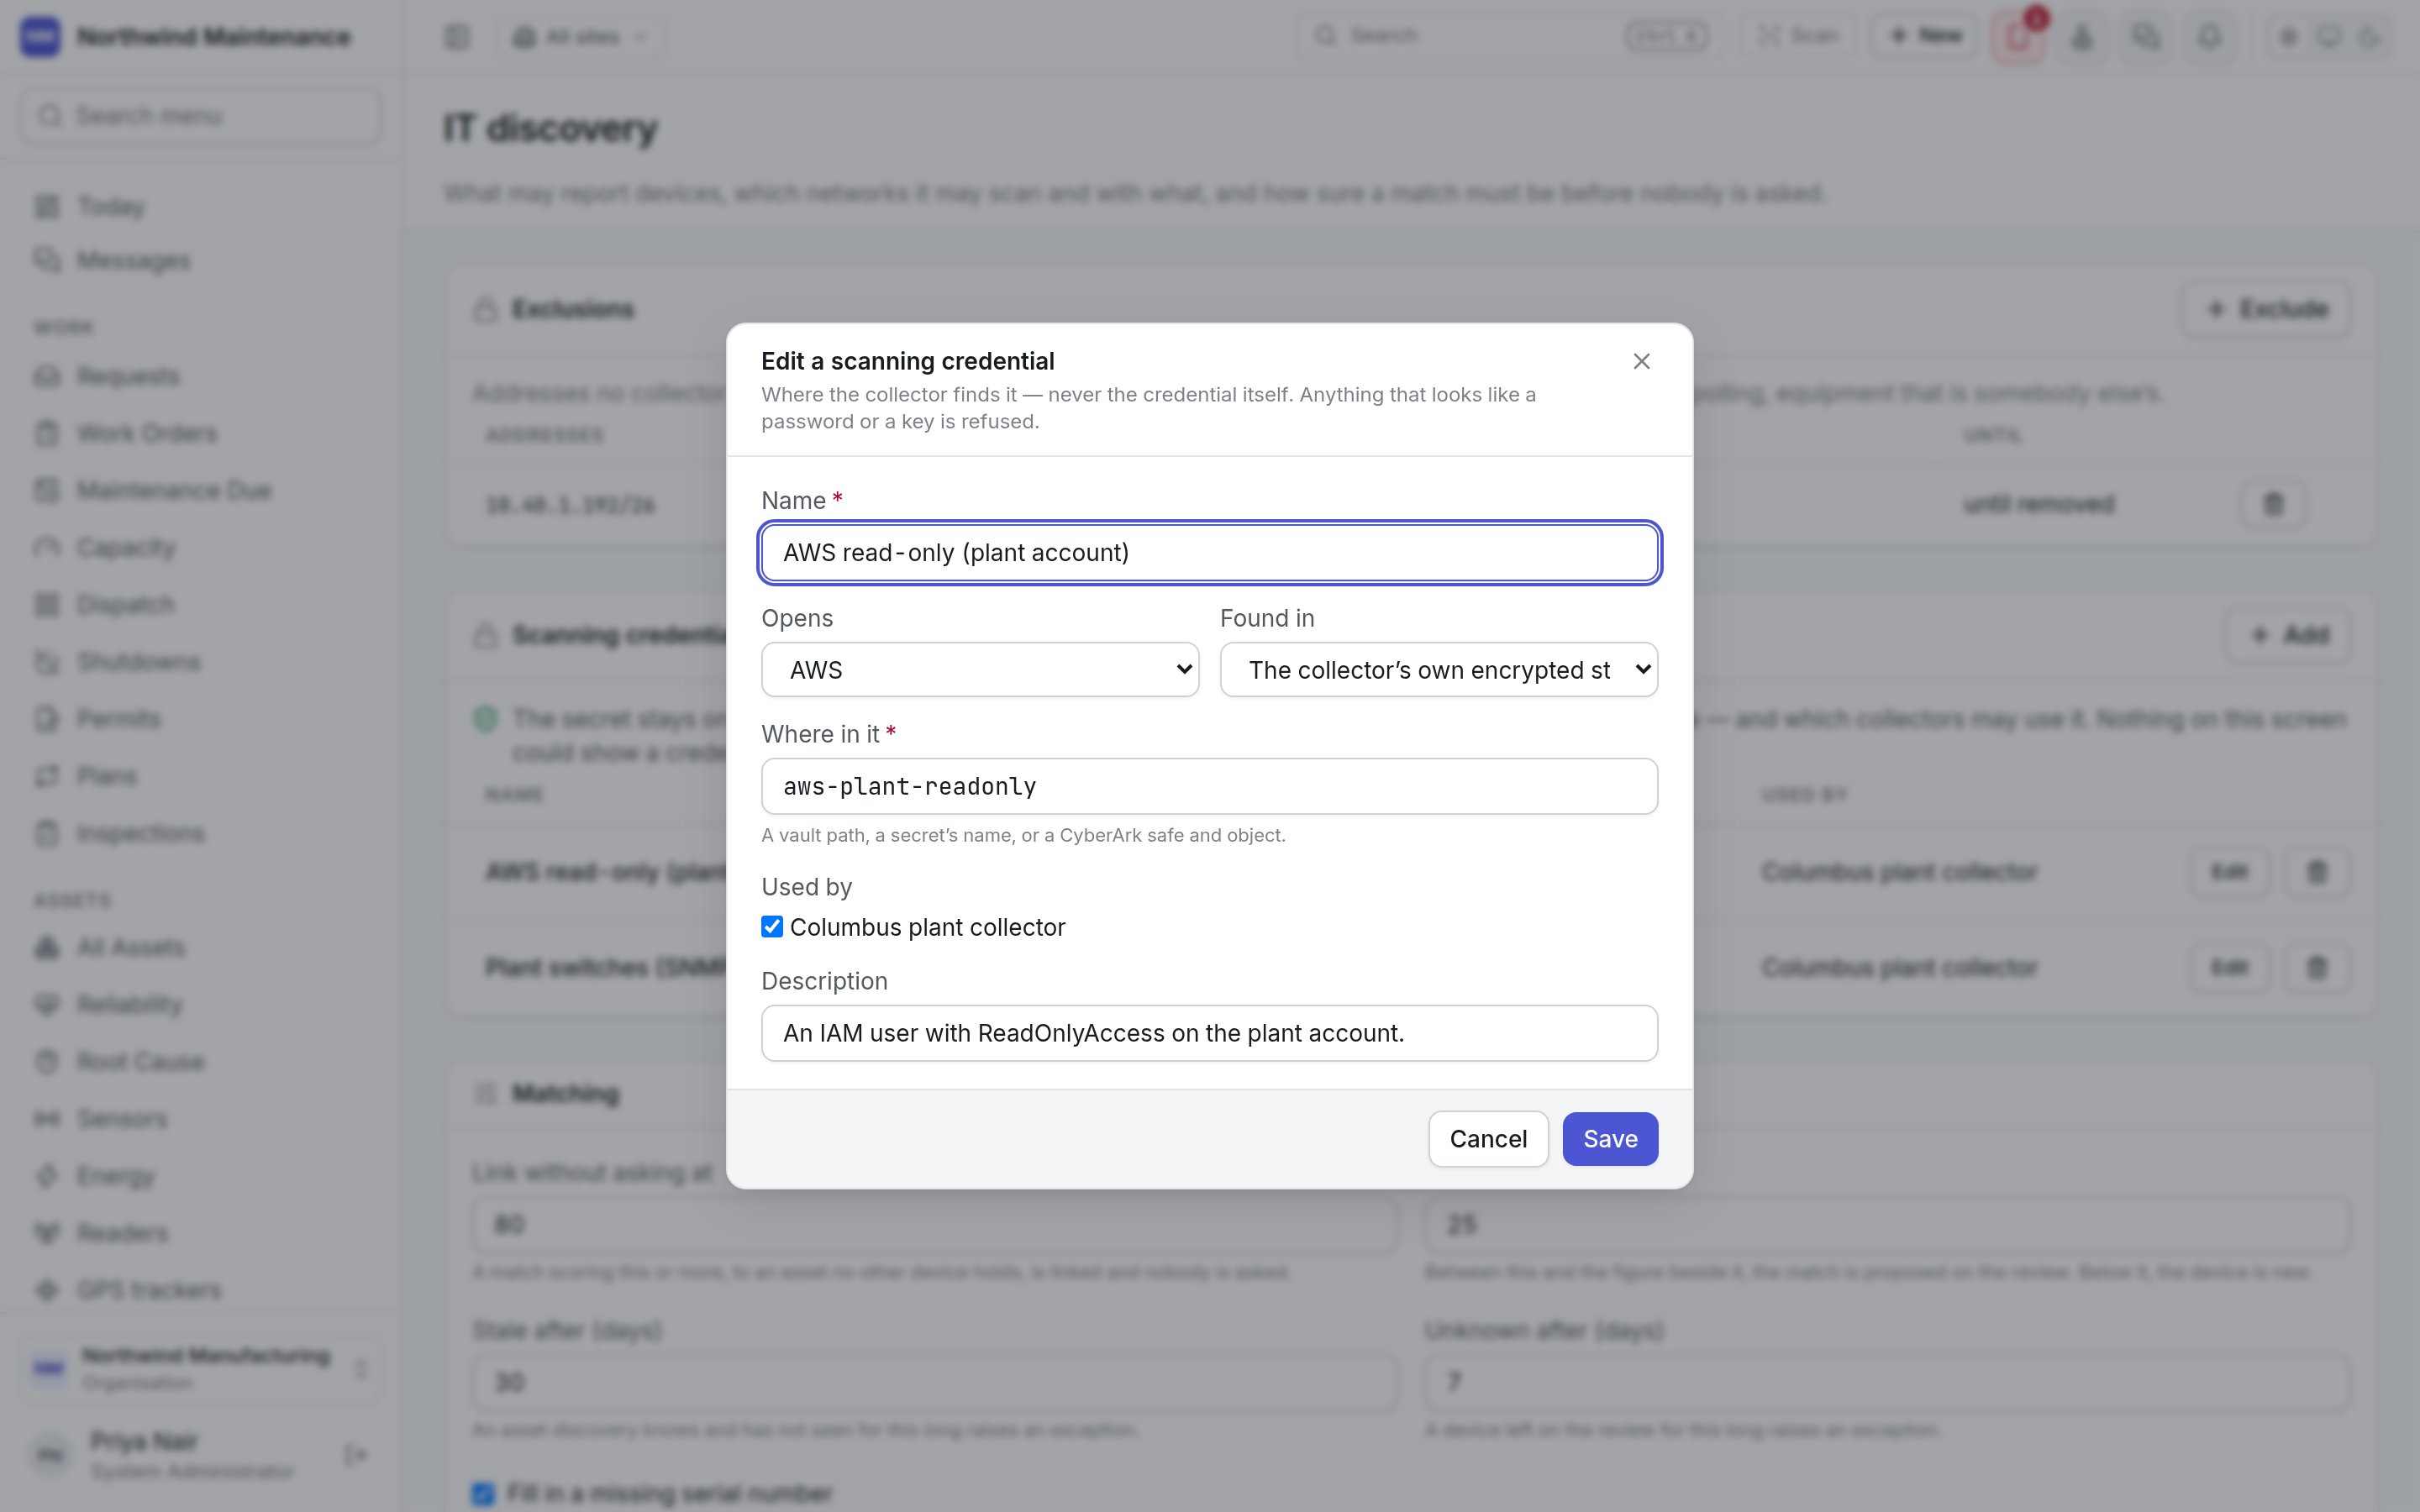Go to Permits in the sidebar
Image resolution: width=2420 pixels, height=1512 pixels.
pyautogui.click(x=200, y=719)
